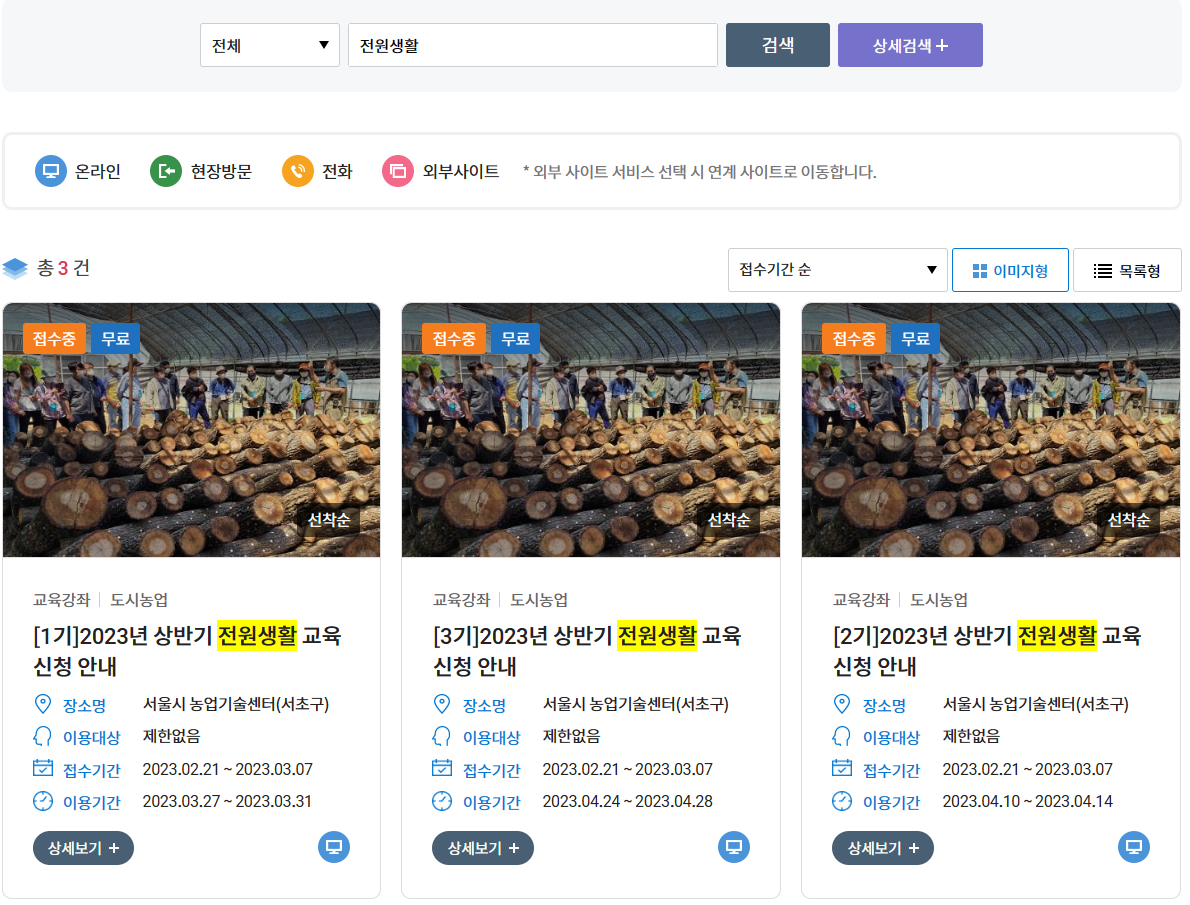This screenshot has height=905, width=1190.
Task: Open the 전체 category dropdown
Action: pyautogui.click(x=268, y=45)
